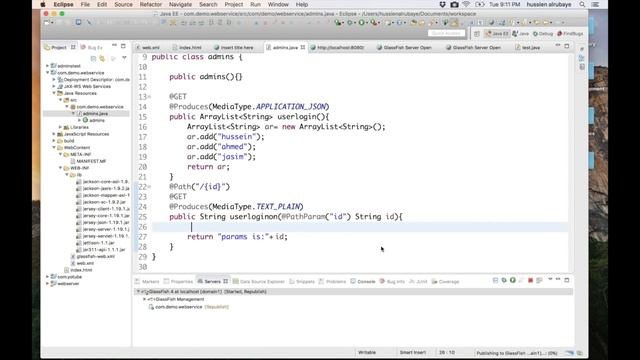Switch to http://localhost:8080 browser tab
The height and width of the screenshot is (360, 640).
pyautogui.click(x=337, y=47)
